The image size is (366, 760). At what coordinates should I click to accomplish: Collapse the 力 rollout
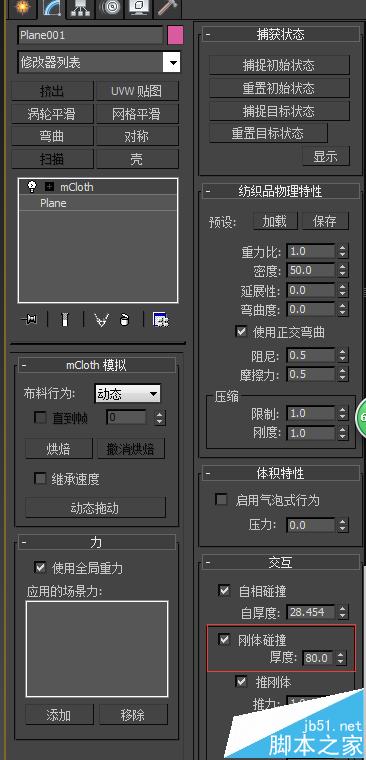point(96,542)
